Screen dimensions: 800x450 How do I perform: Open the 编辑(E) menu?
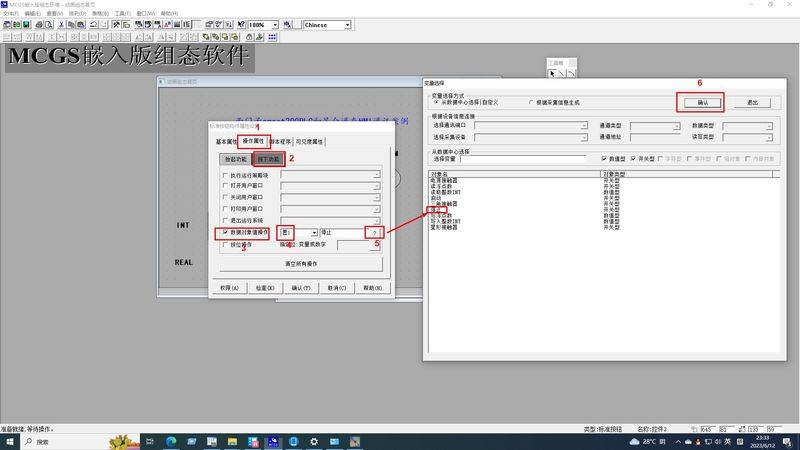point(32,13)
